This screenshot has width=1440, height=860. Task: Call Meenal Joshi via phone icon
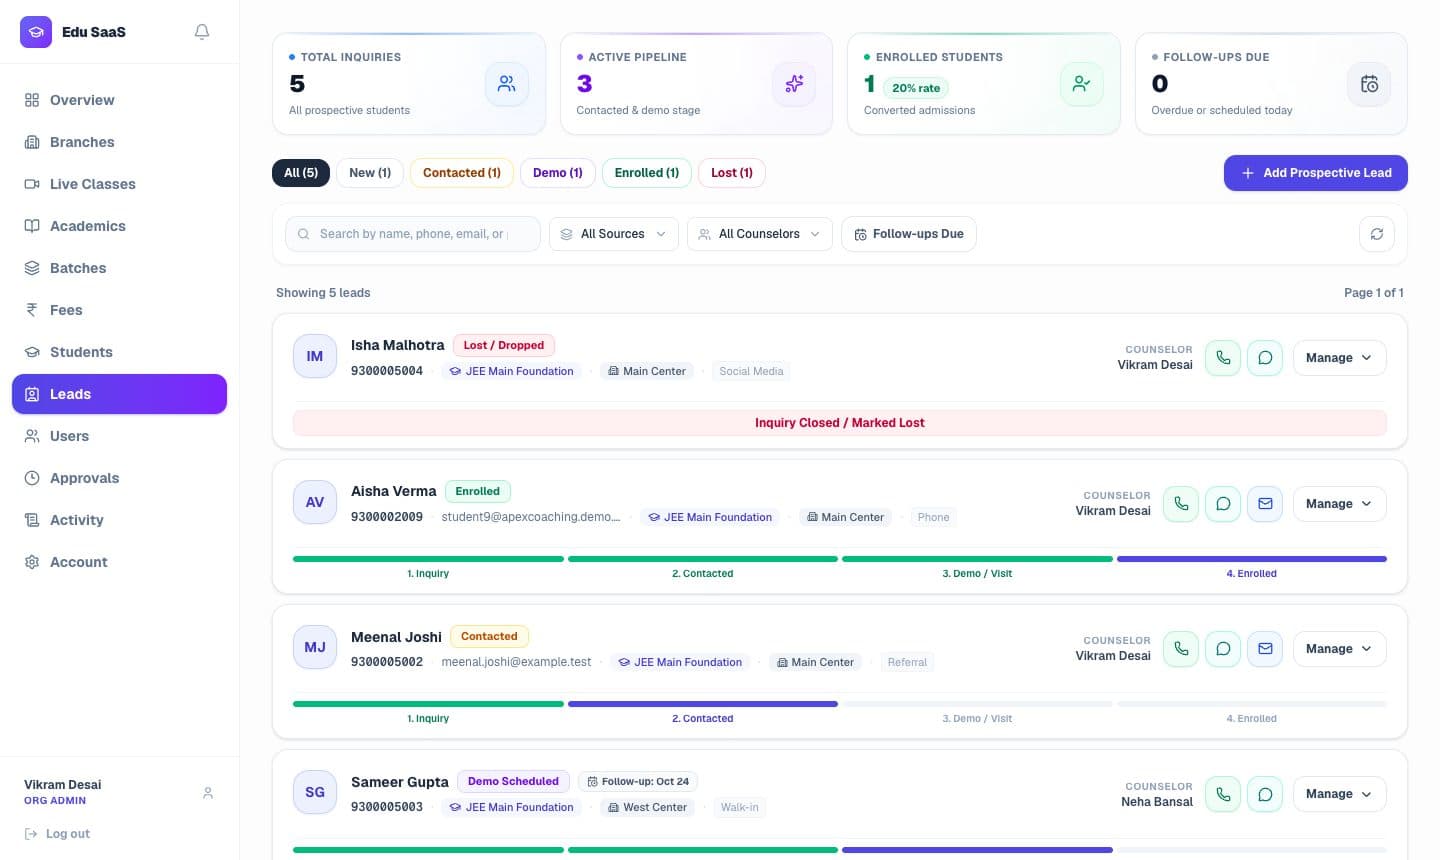point(1181,649)
